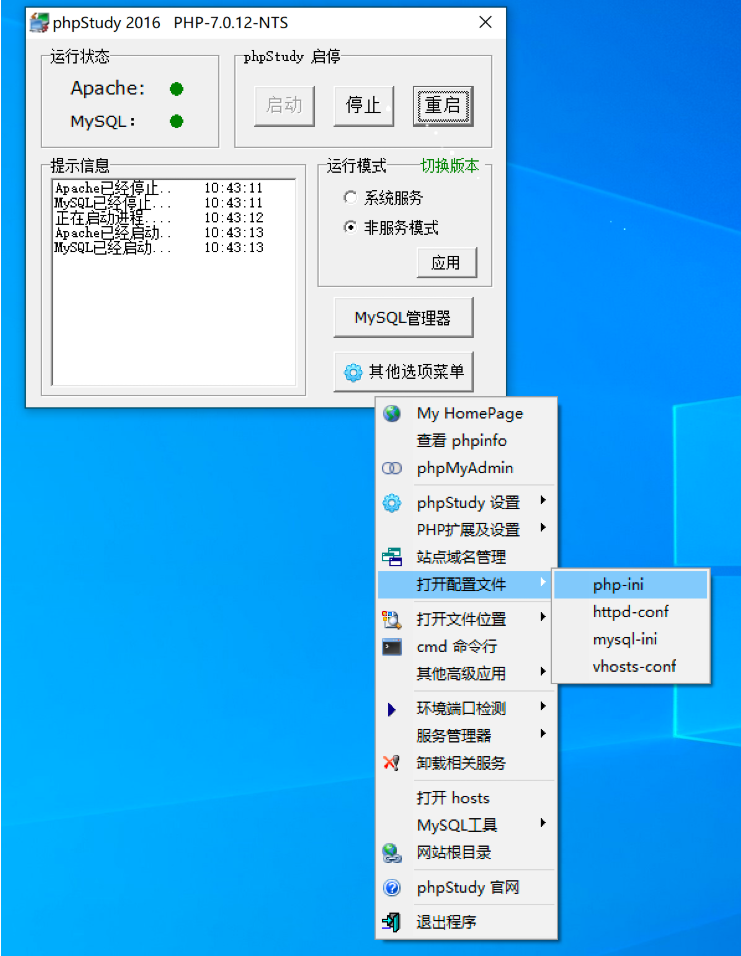Expand the PHP扩展及设置 submenu arrow
The height and width of the screenshot is (956, 741).
pos(543,528)
